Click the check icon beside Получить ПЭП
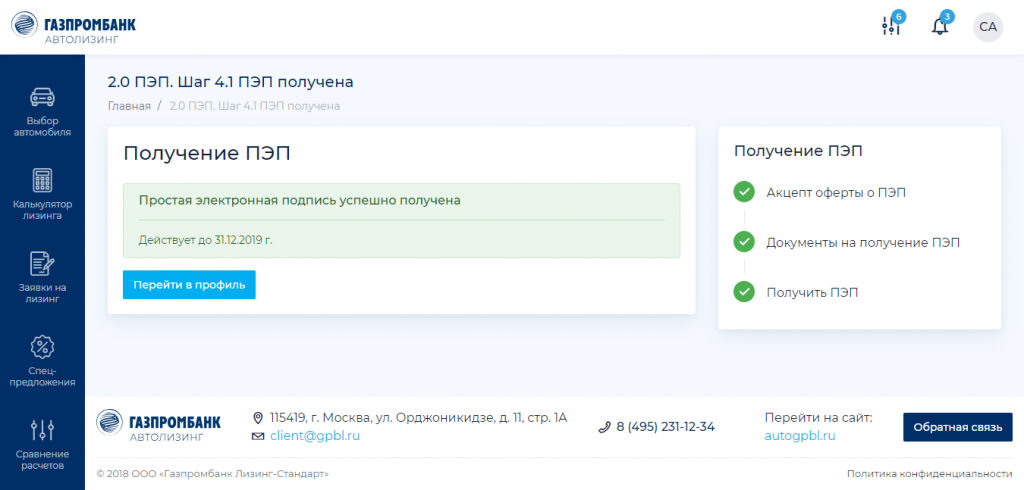This screenshot has width=1024, height=490. [744, 292]
